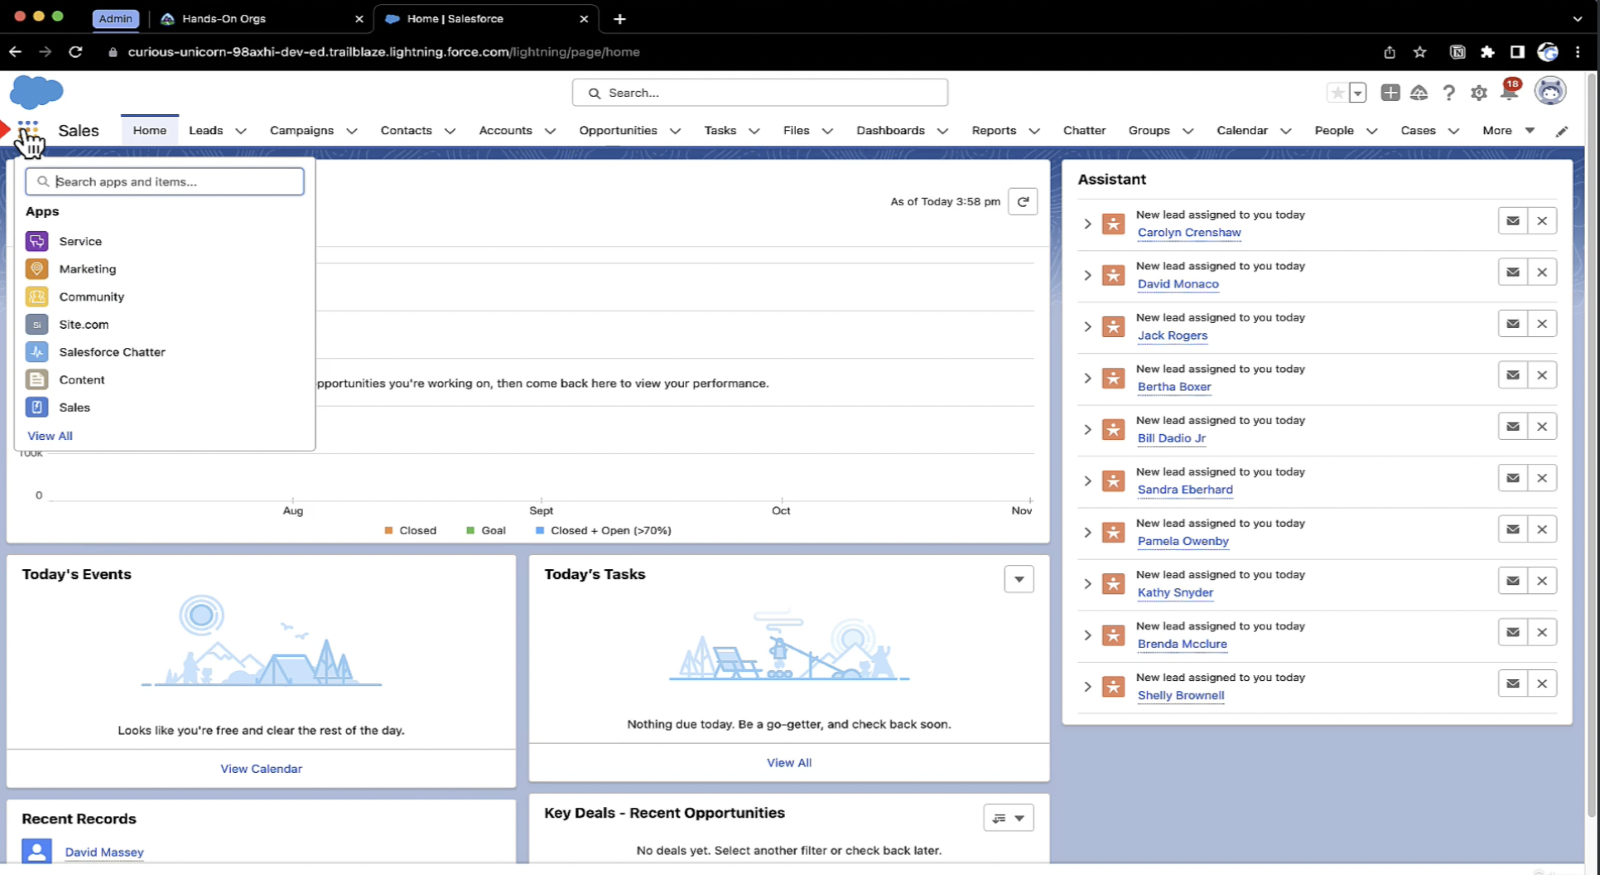Viewport: 1600px width, 875px height.
Task: Open the Reports tab
Action: click(994, 131)
